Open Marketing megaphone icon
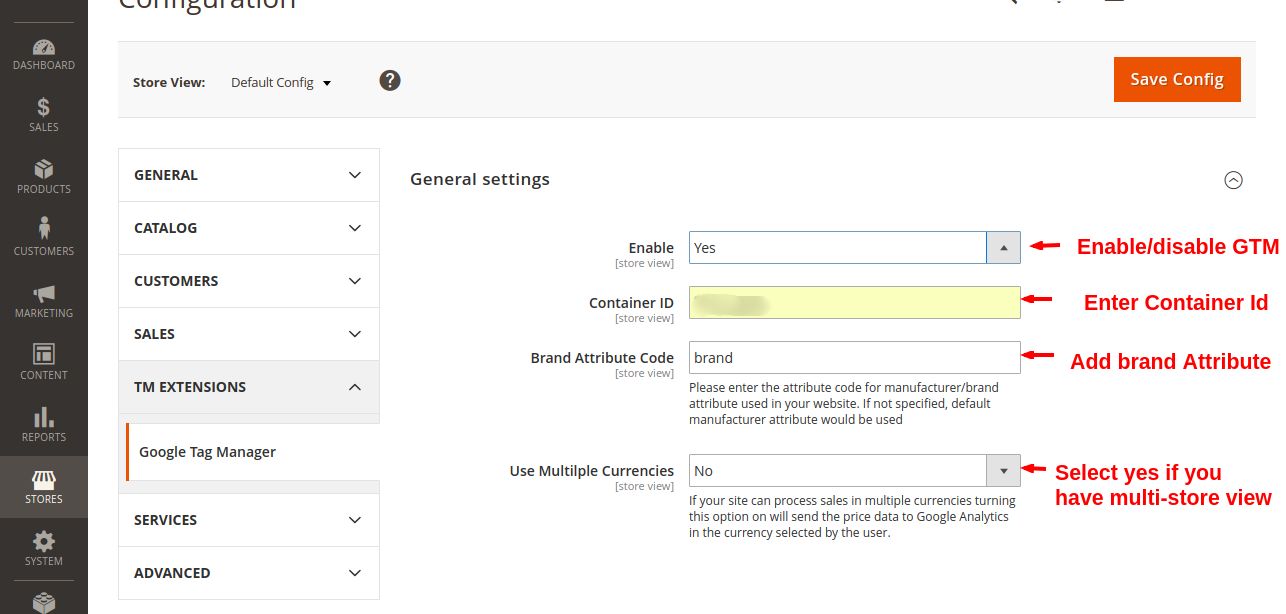Viewport: 1286px width, 614px height. (44, 294)
